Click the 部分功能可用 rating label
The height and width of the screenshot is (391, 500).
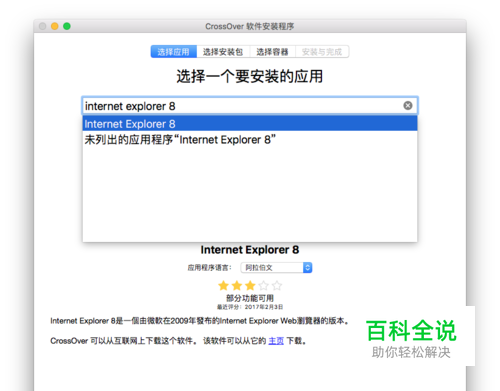tap(250, 298)
